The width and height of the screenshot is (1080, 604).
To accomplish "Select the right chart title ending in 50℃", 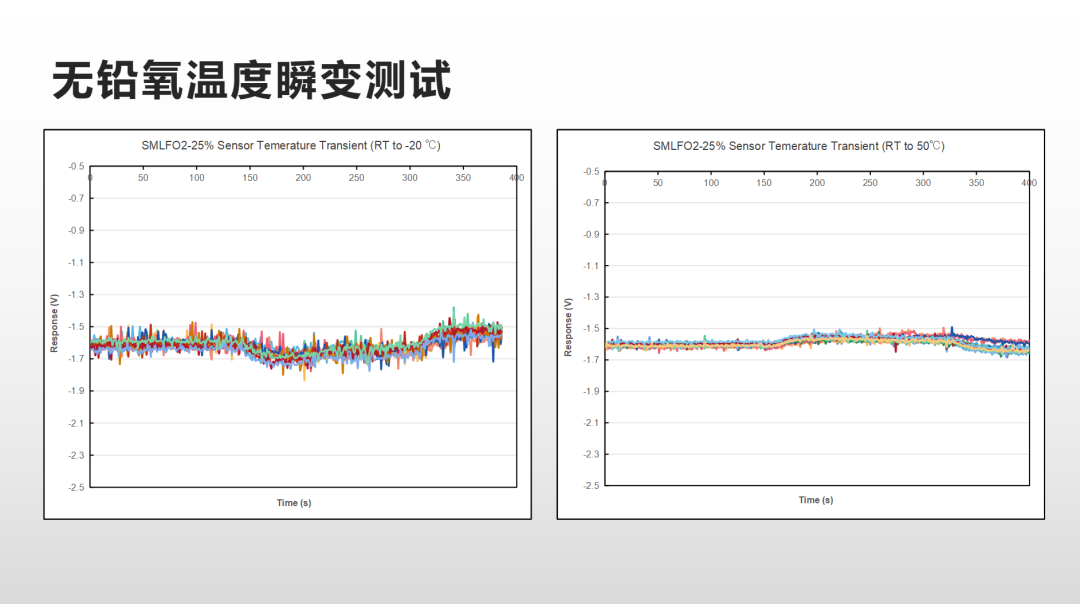I will 799,146.
